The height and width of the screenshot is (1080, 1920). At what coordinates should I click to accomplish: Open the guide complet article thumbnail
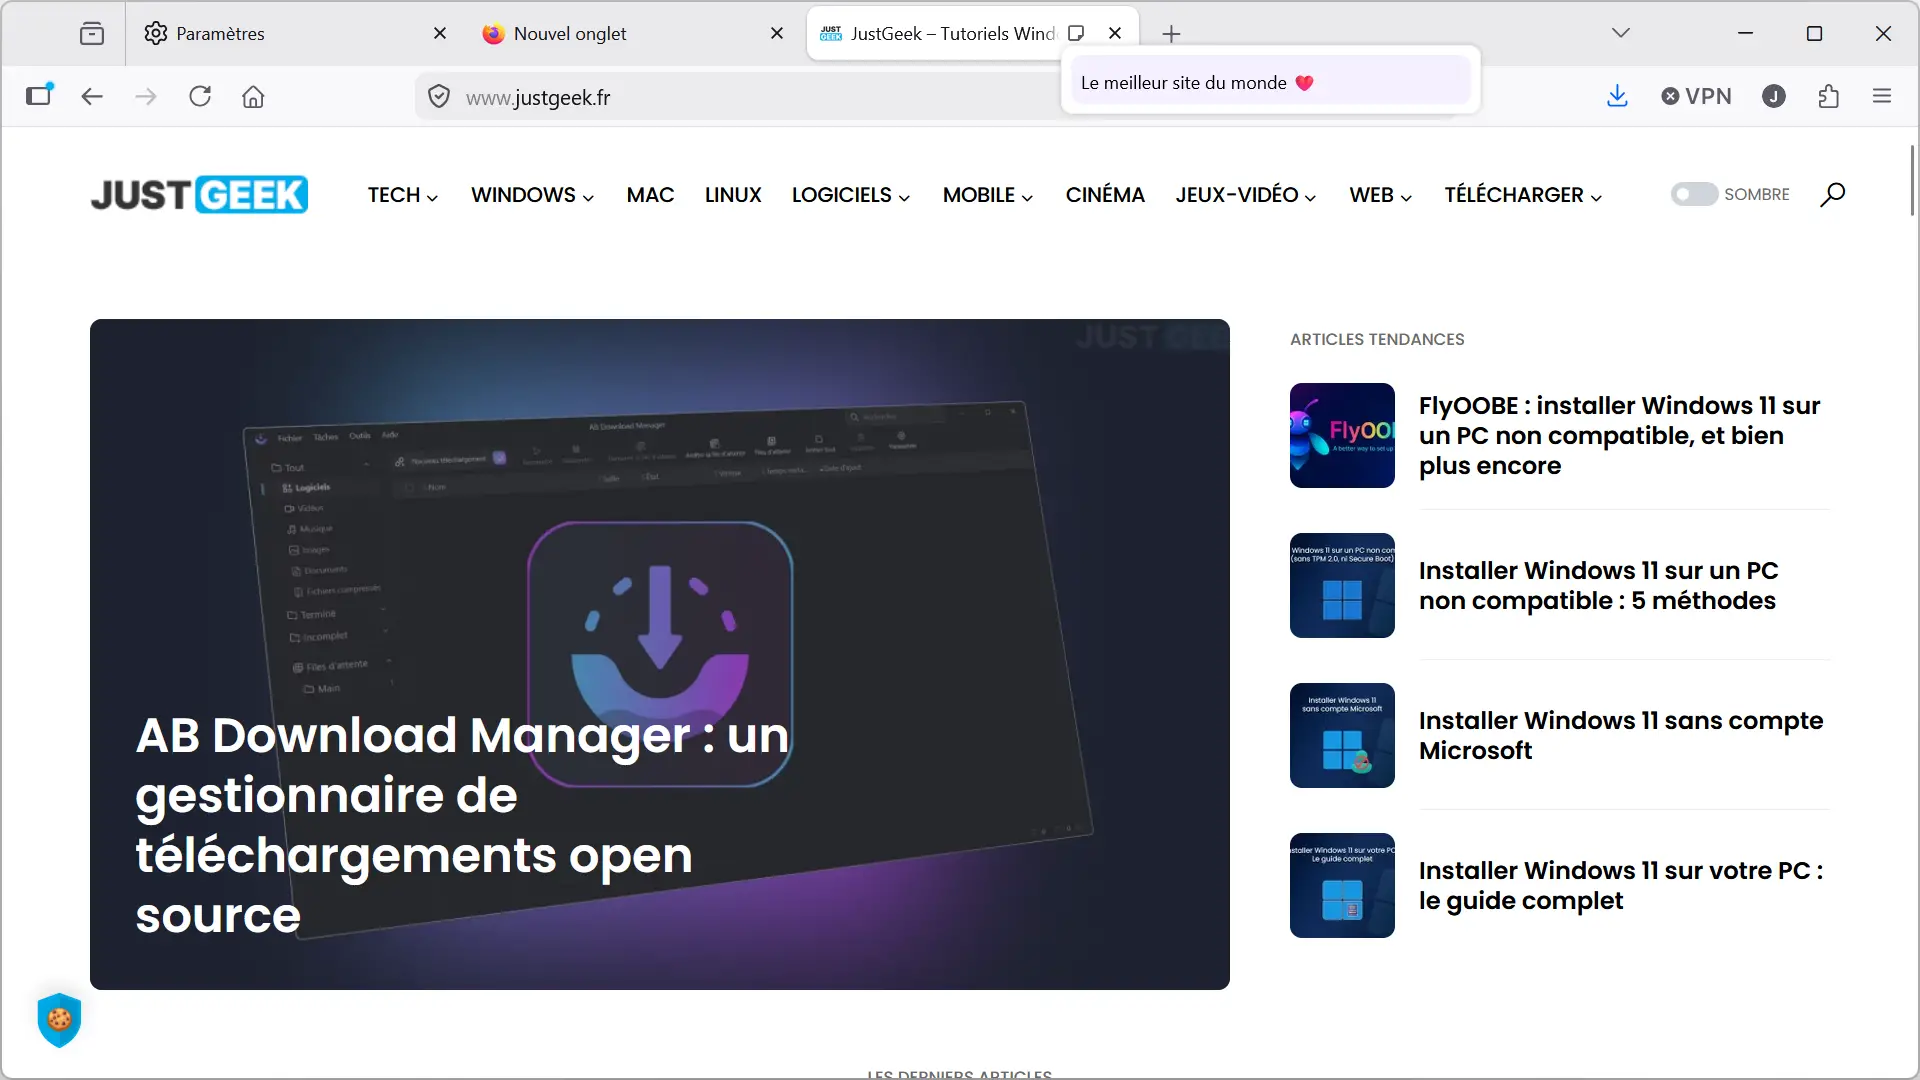1342,885
